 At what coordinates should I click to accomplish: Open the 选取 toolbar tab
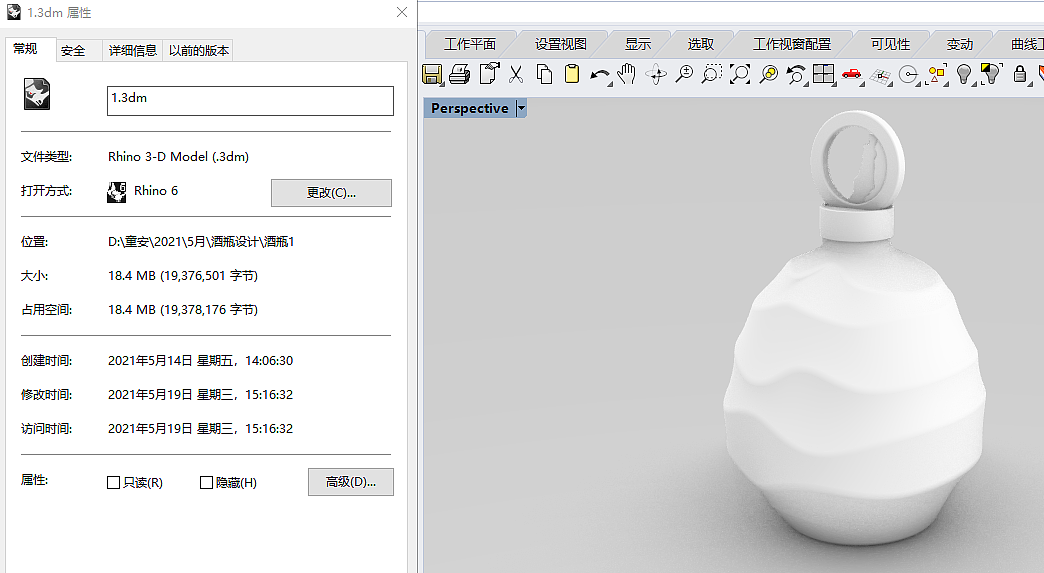[x=700, y=44]
